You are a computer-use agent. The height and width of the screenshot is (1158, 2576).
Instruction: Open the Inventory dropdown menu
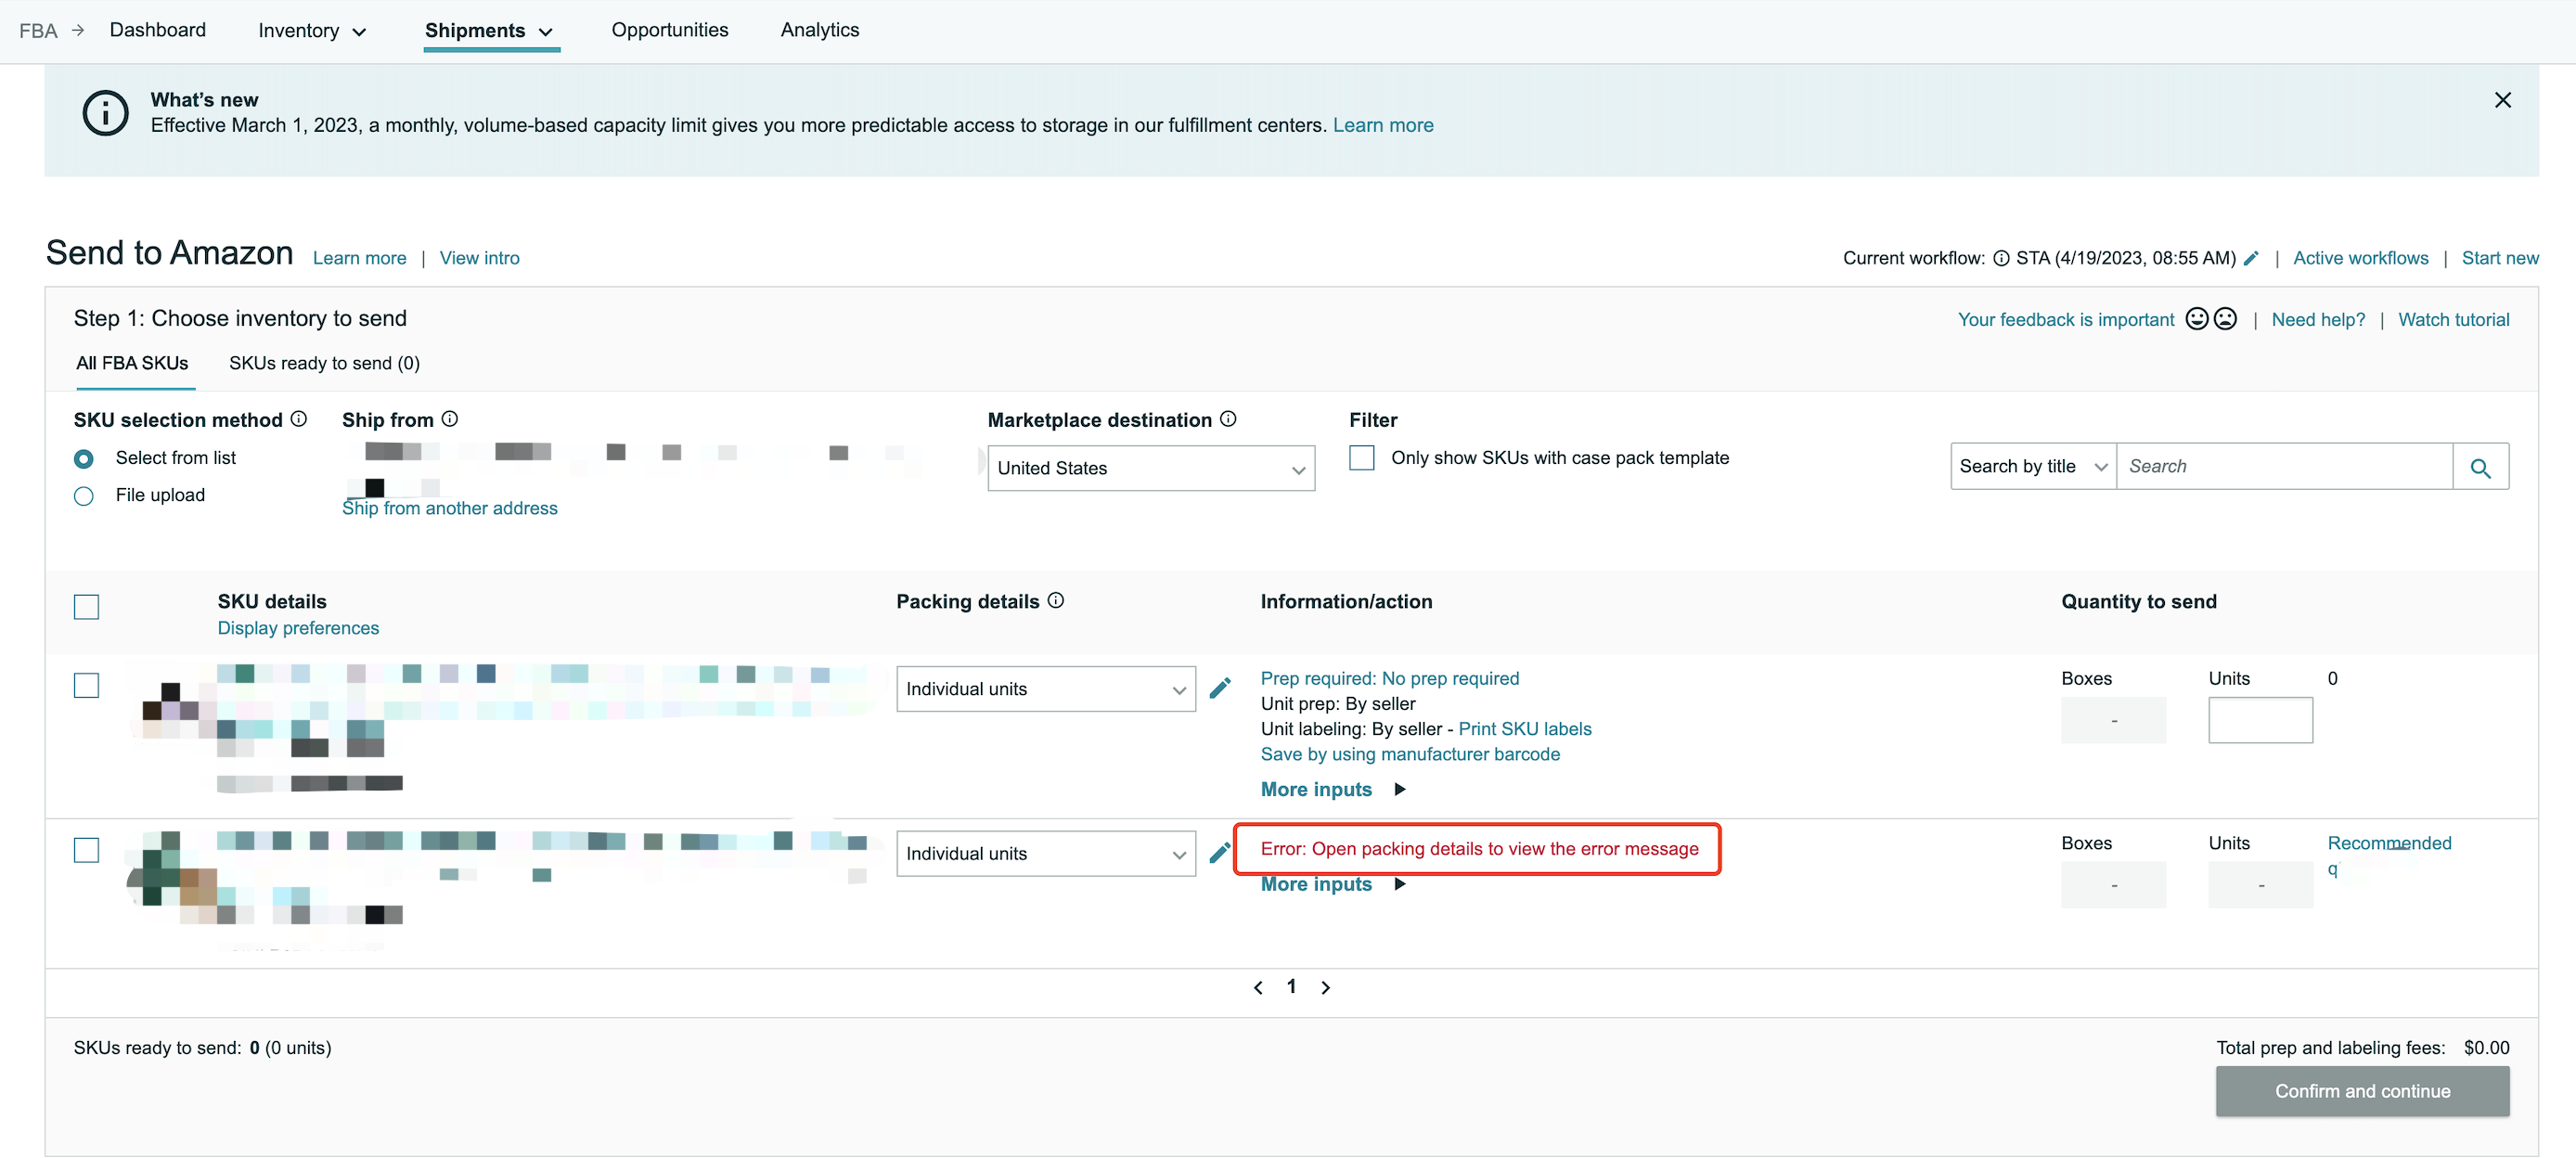[312, 31]
